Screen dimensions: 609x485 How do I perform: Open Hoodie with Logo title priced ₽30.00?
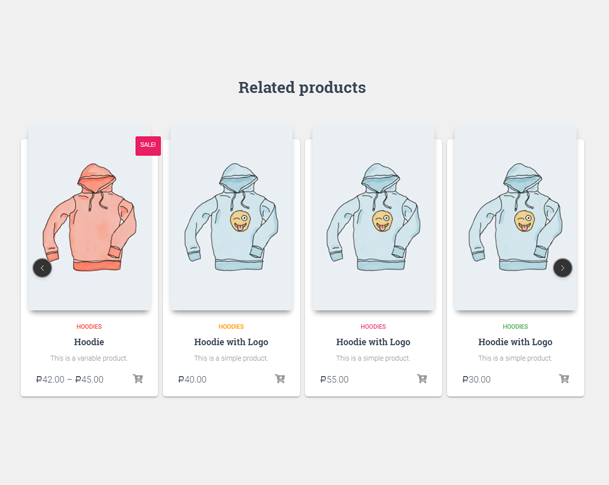coord(515,342)
